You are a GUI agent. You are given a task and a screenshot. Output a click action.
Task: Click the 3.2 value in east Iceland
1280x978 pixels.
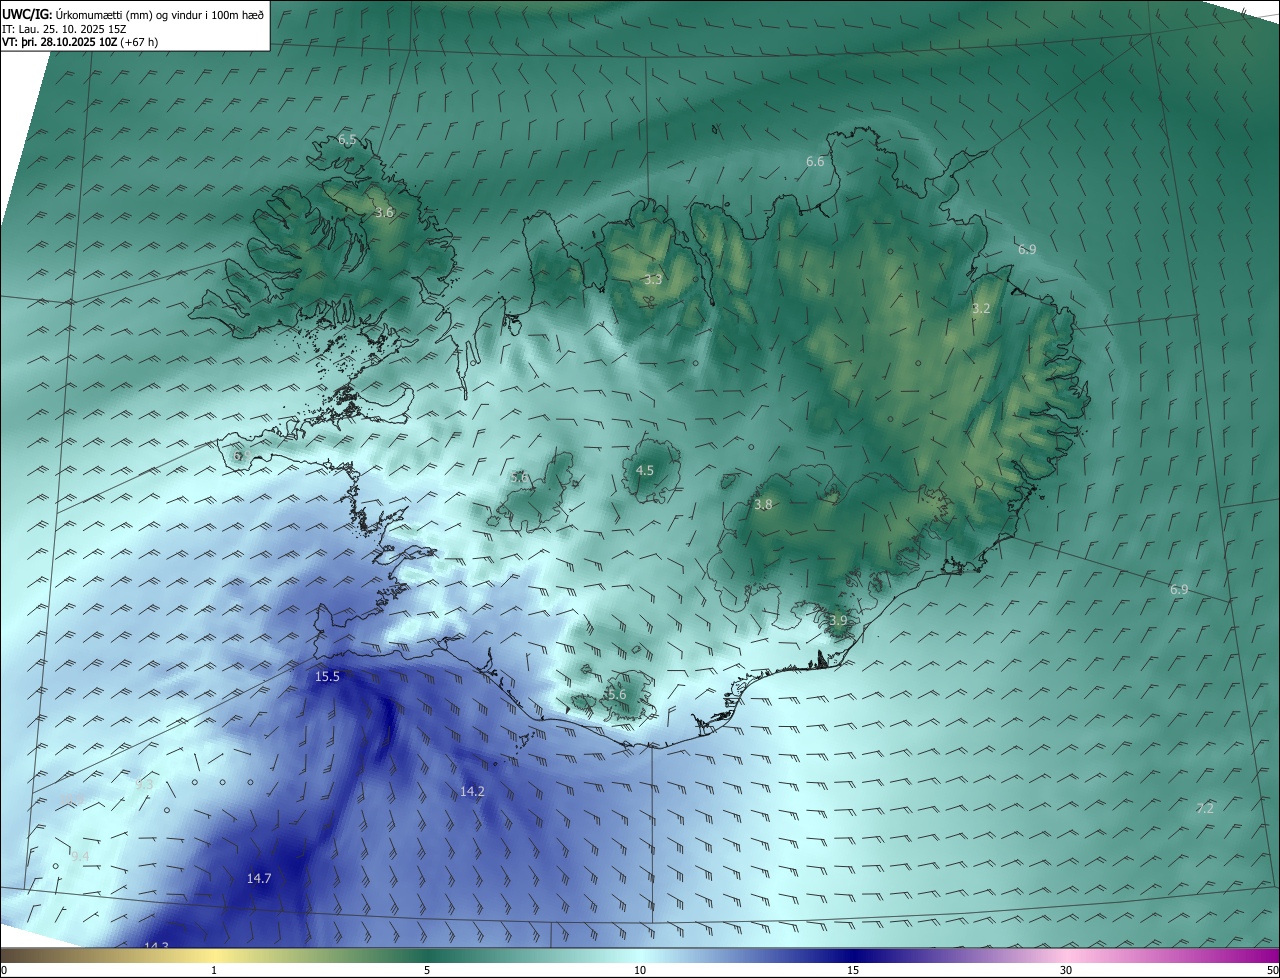point(981,309)
